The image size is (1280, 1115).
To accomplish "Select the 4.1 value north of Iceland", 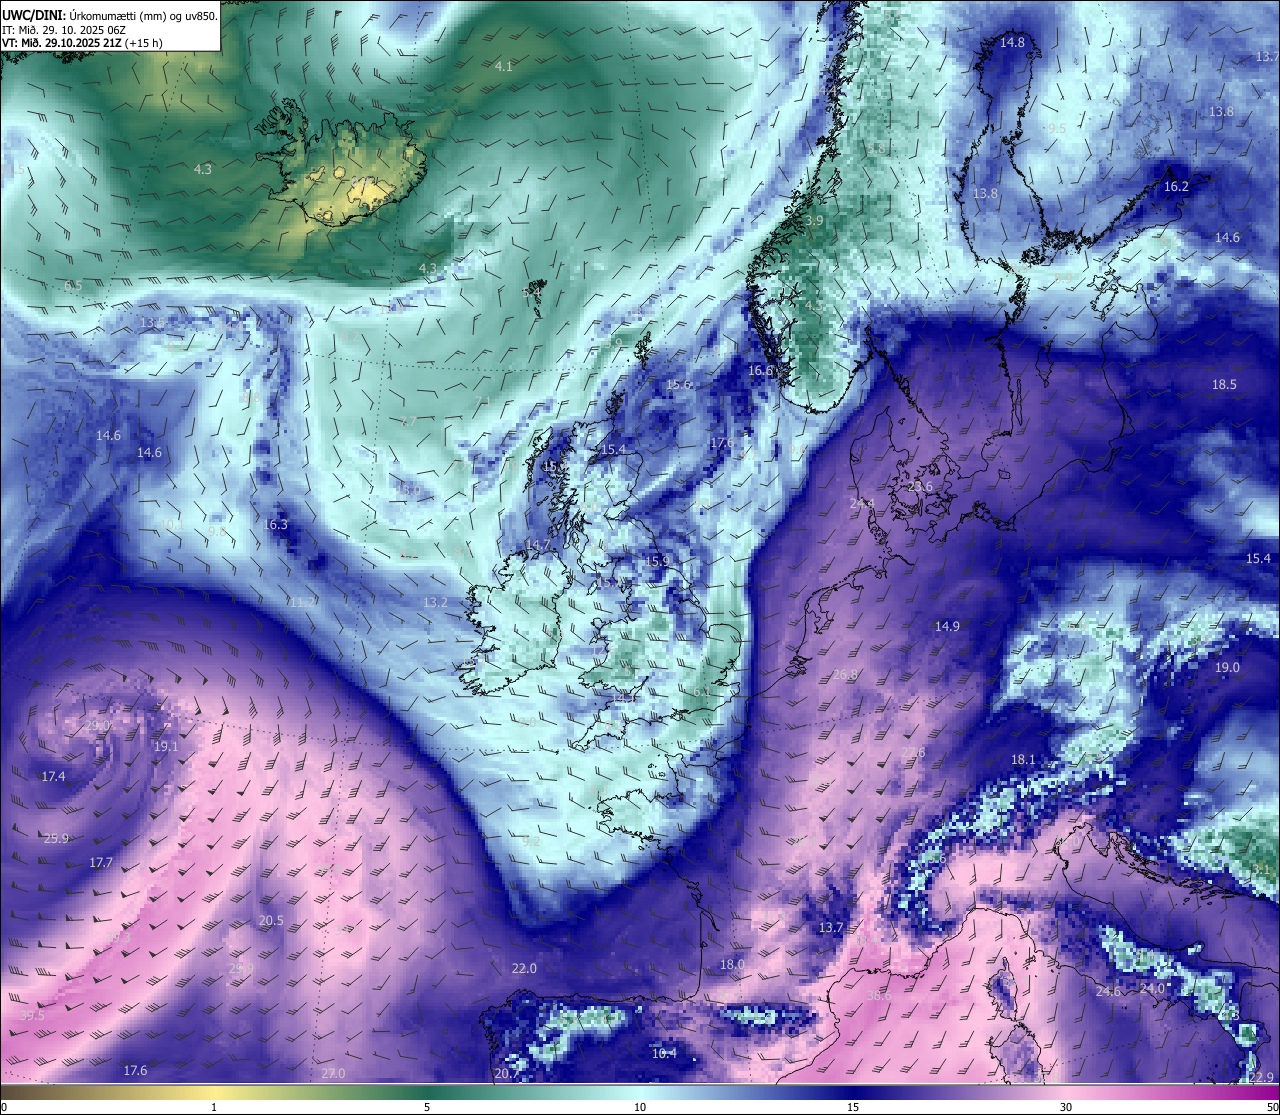I will 504,66.
